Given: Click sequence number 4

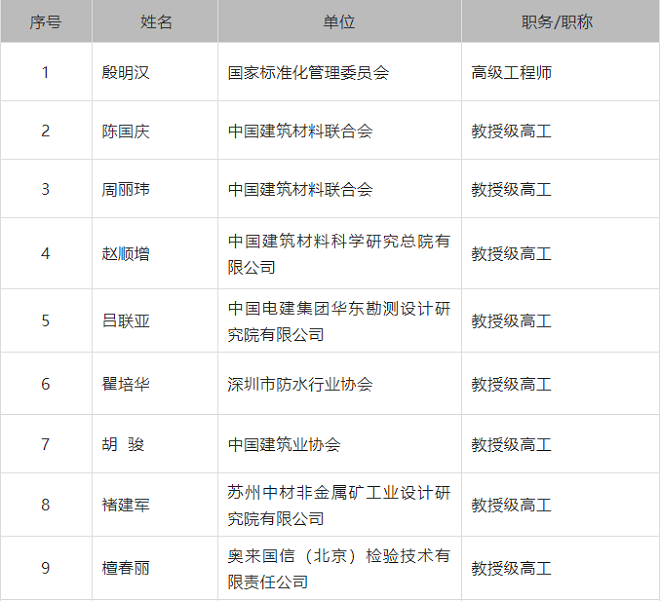Looking at the screenshot, I should [45, 254].
